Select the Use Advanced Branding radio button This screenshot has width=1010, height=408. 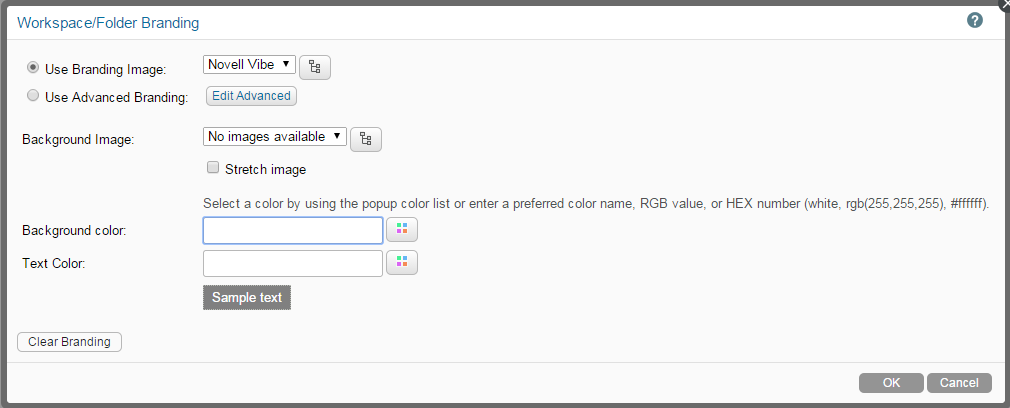coord(34,97)
